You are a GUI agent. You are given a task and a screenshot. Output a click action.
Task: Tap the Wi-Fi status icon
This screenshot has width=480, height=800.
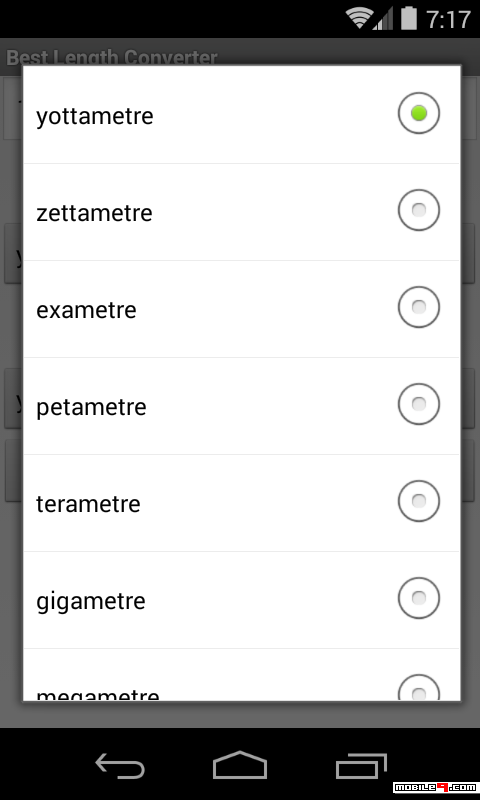(x=359, y=18)
